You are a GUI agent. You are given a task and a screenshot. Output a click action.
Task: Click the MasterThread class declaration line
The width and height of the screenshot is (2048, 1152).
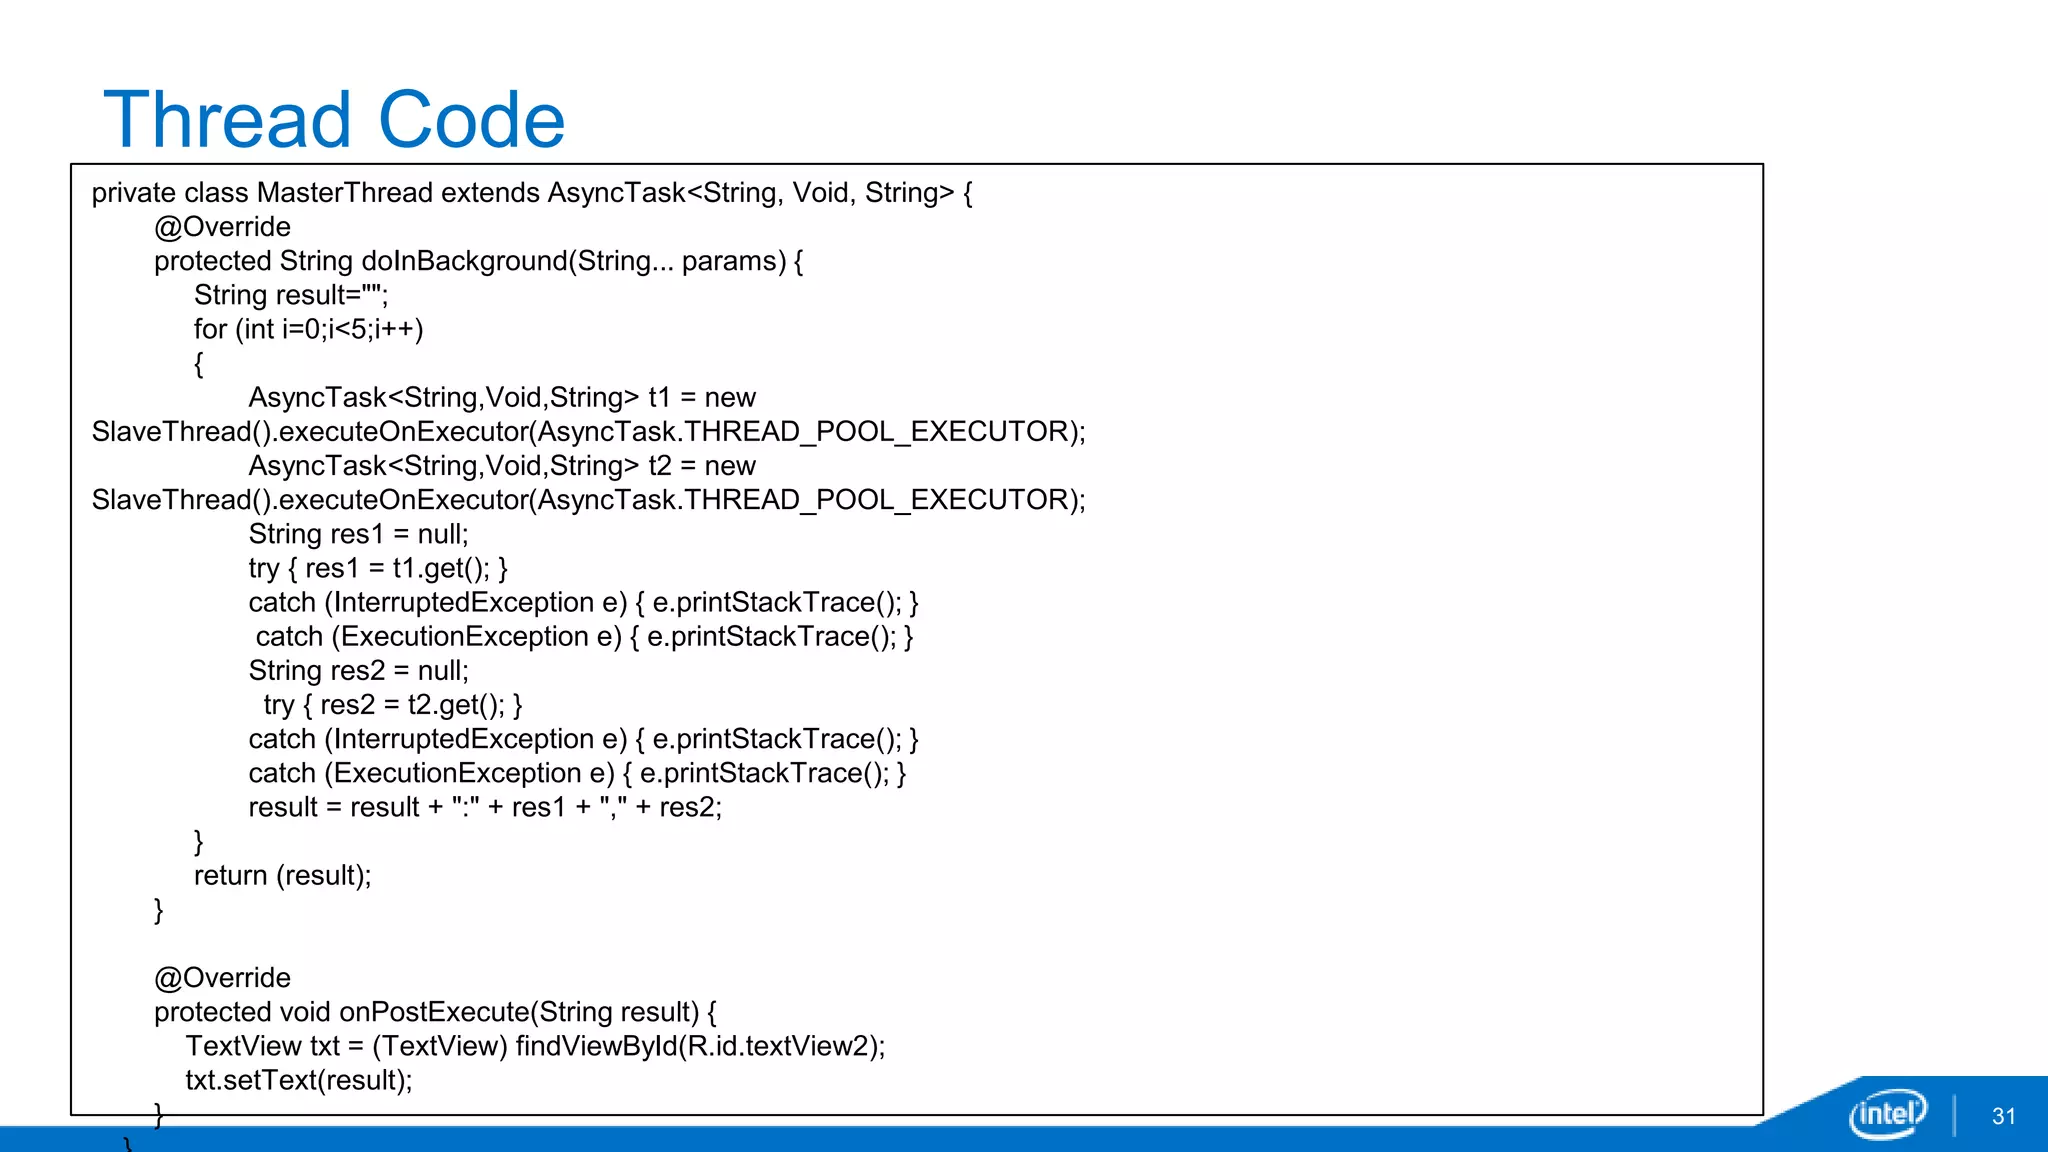click(532, 193)
